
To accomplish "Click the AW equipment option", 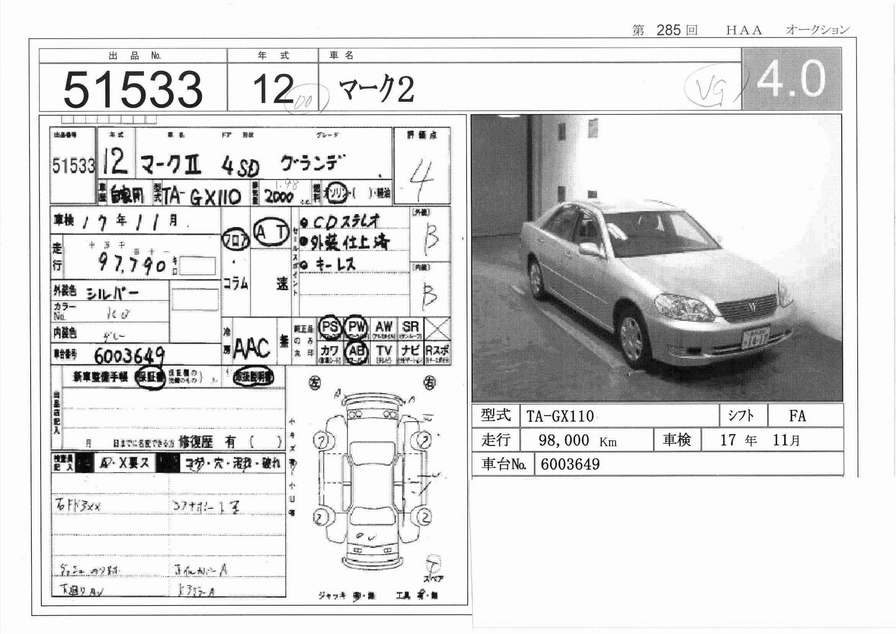I will 383,329.
